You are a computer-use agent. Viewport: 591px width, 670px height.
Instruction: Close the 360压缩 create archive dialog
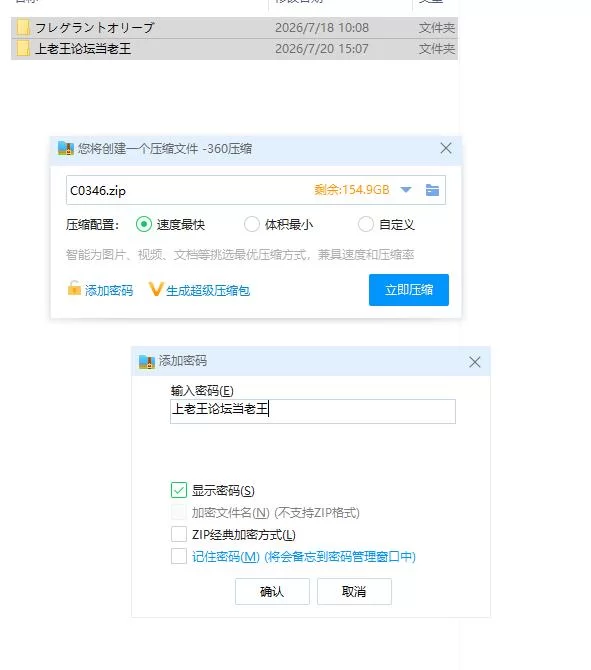pyautogui.click(x=446, y=148)
